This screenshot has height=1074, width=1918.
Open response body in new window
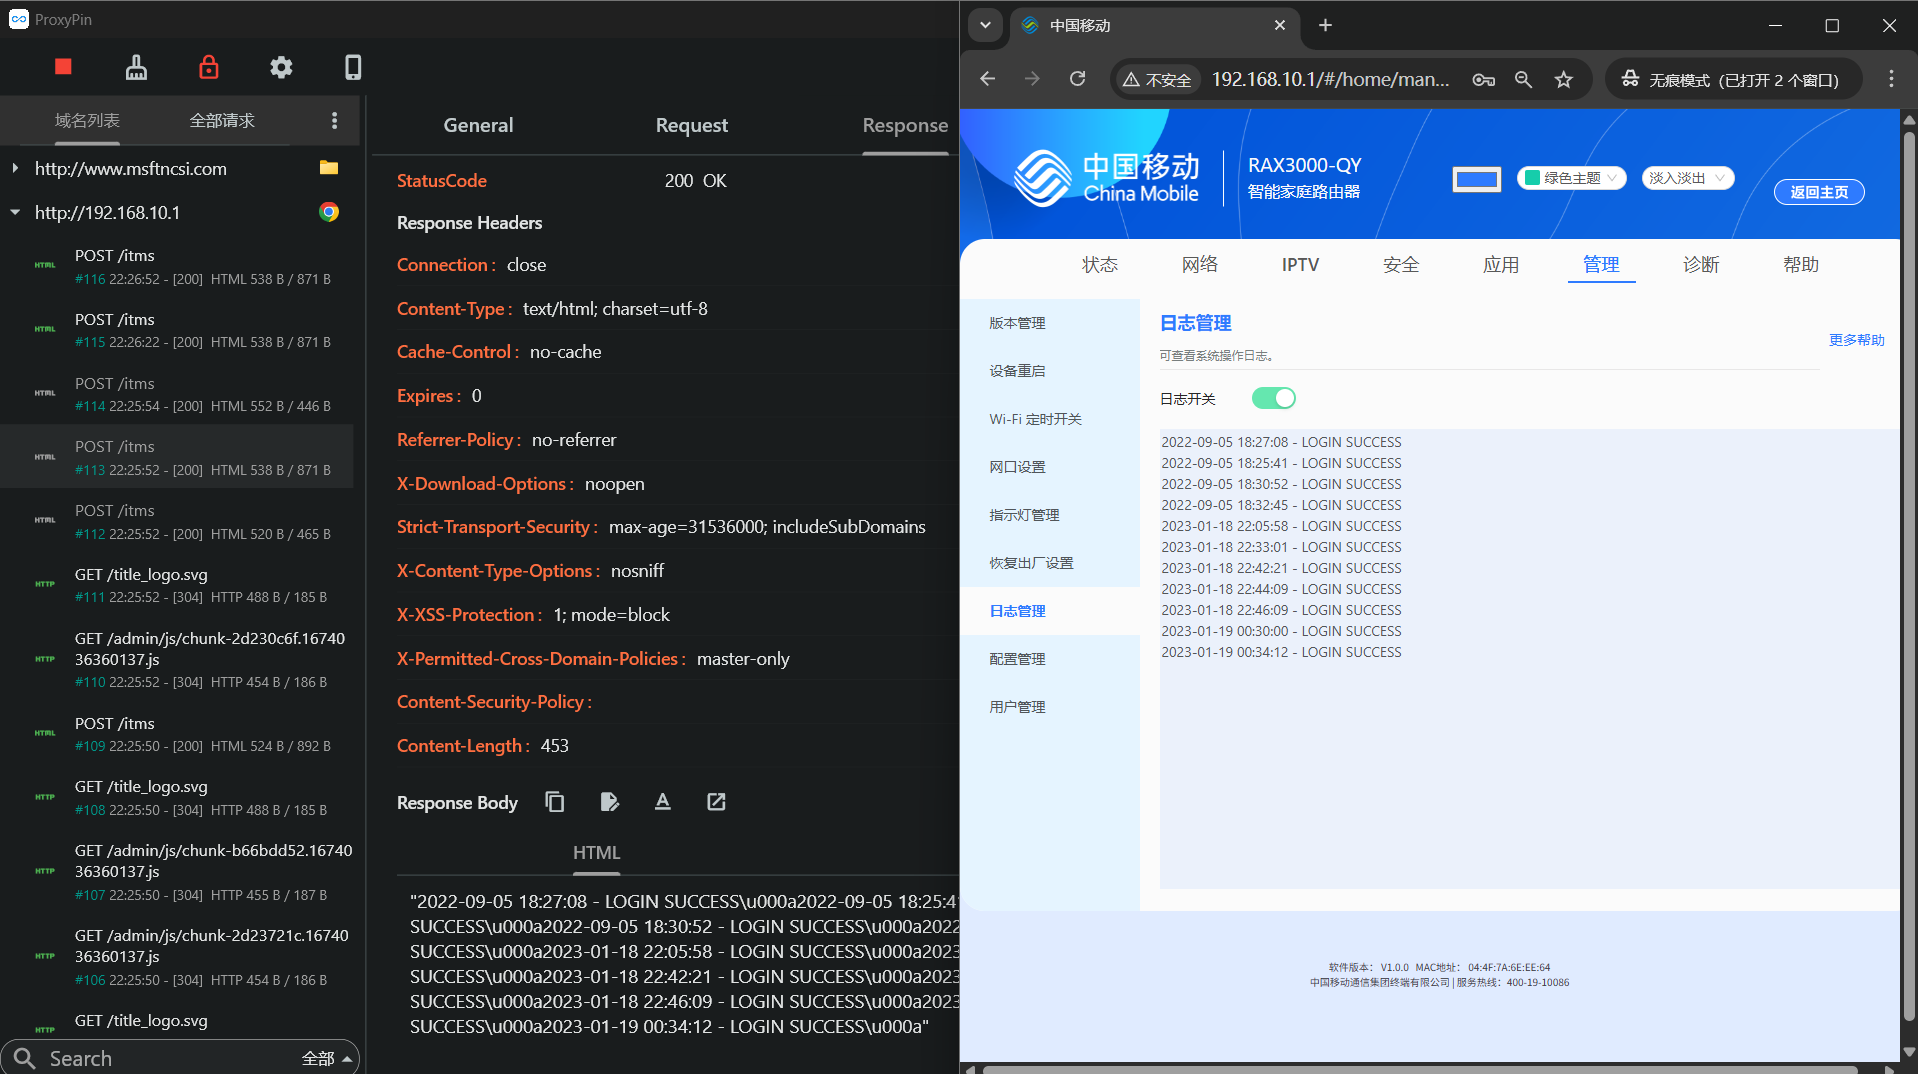point(716,802)
